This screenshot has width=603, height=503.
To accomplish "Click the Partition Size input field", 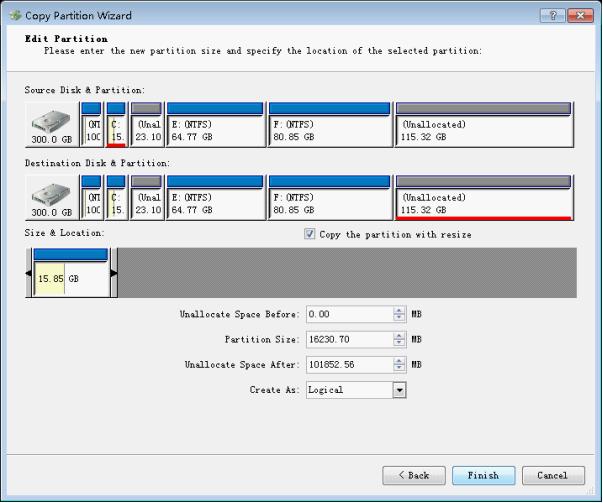I will tap(349, 340).
